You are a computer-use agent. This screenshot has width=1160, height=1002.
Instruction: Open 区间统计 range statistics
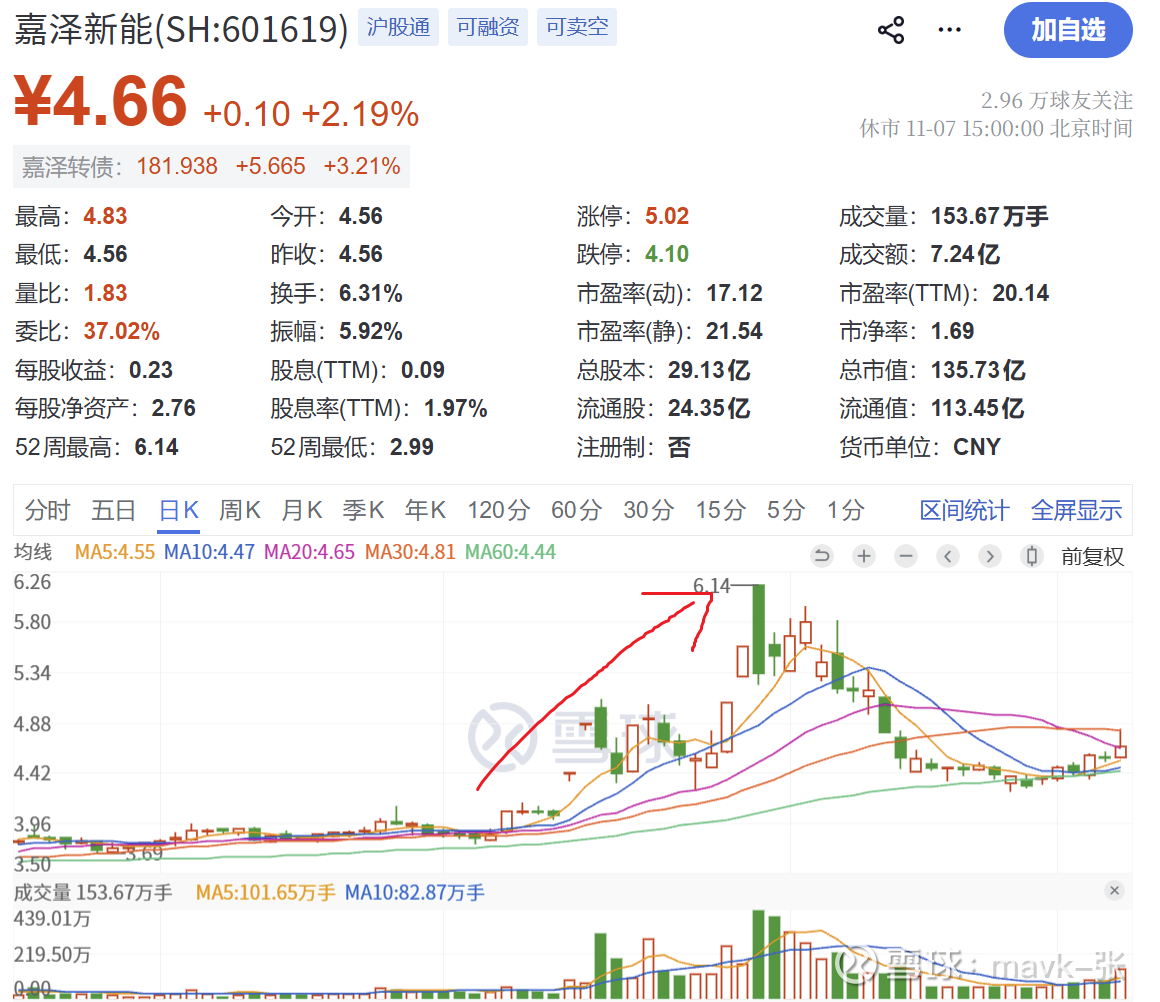(x=964, y=510)
